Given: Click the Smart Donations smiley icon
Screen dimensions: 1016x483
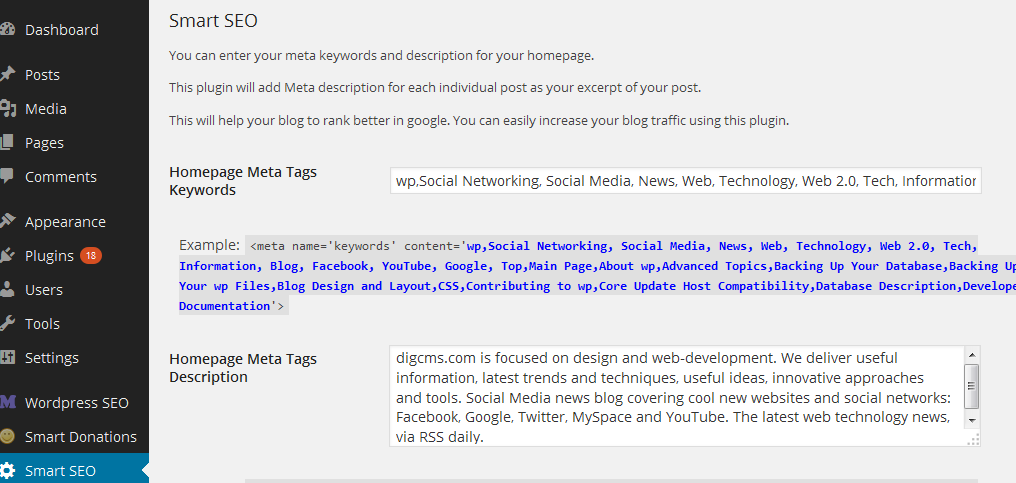Looking at the screenshot, I should tap(7, 436).
